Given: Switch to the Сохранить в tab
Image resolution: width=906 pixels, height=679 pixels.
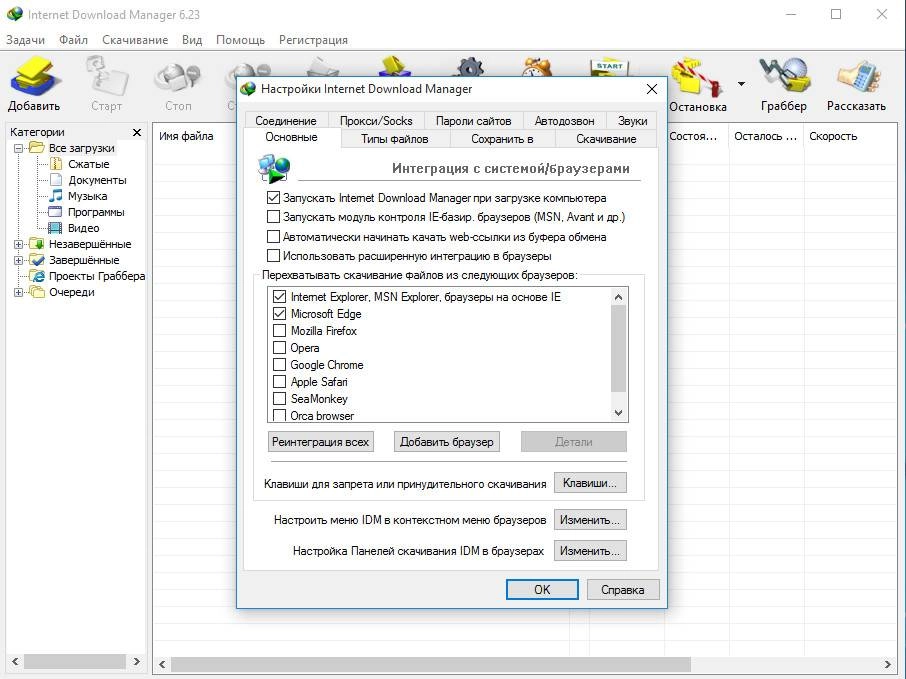Looking at the screenshot, I should [502, 139].
